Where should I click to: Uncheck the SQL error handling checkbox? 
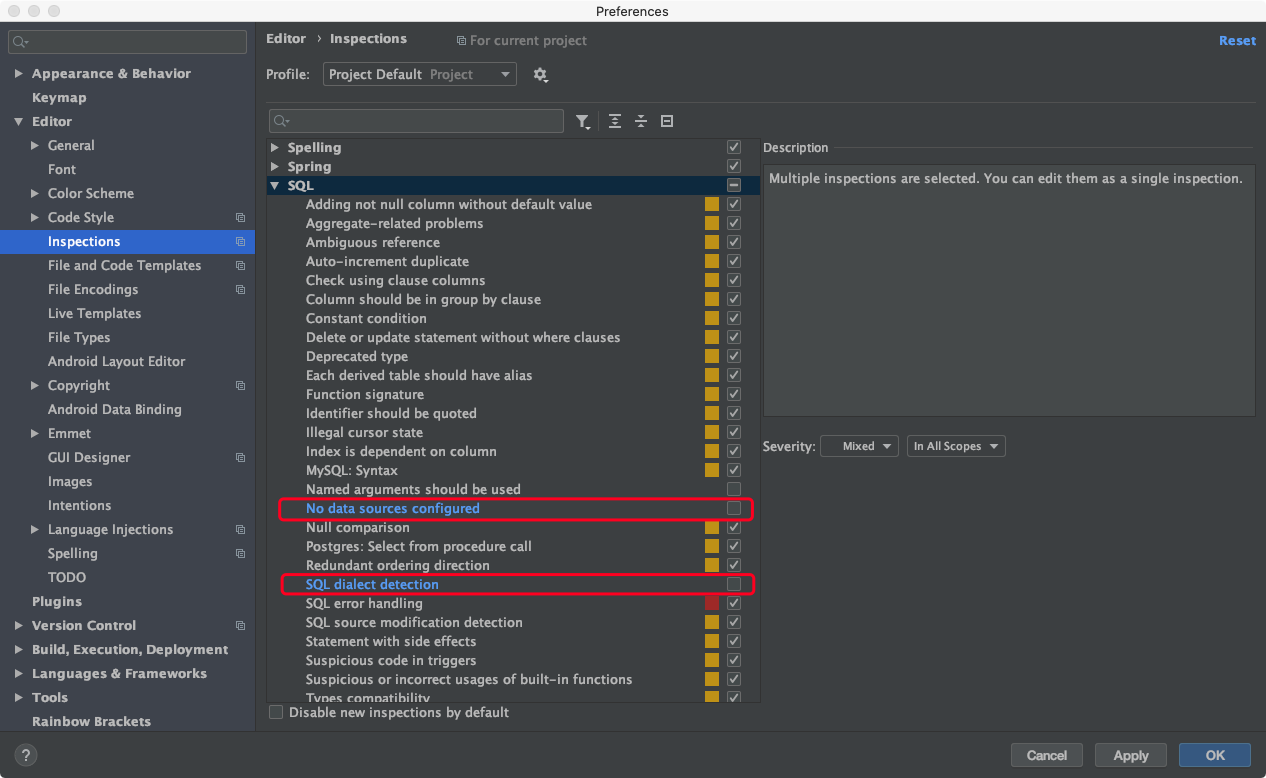734,603
